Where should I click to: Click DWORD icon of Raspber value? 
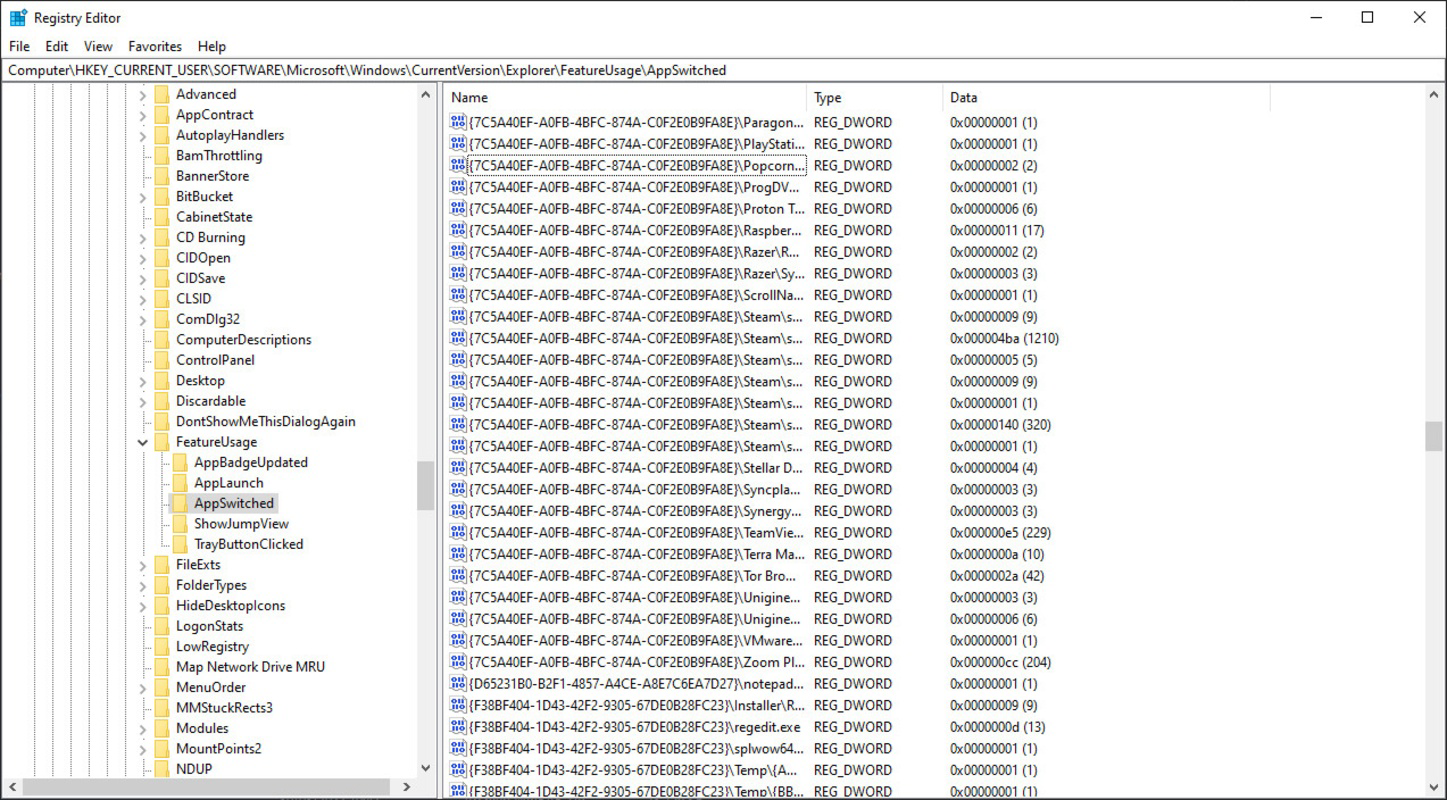click(458, 230)
